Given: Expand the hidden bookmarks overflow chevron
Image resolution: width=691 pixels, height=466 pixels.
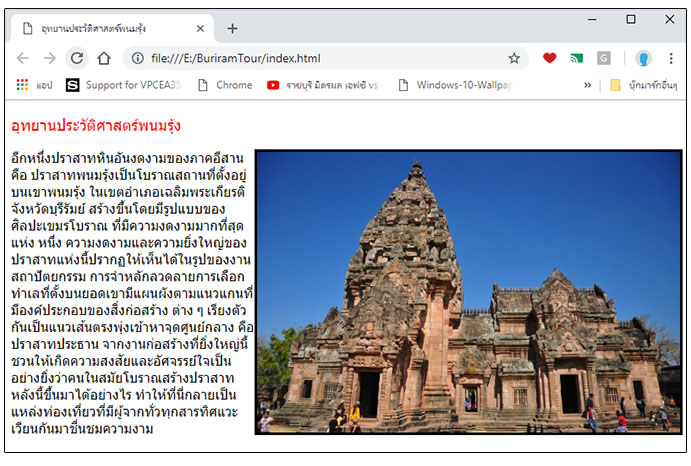Looking at the screenshot, I should coord(587,85).
